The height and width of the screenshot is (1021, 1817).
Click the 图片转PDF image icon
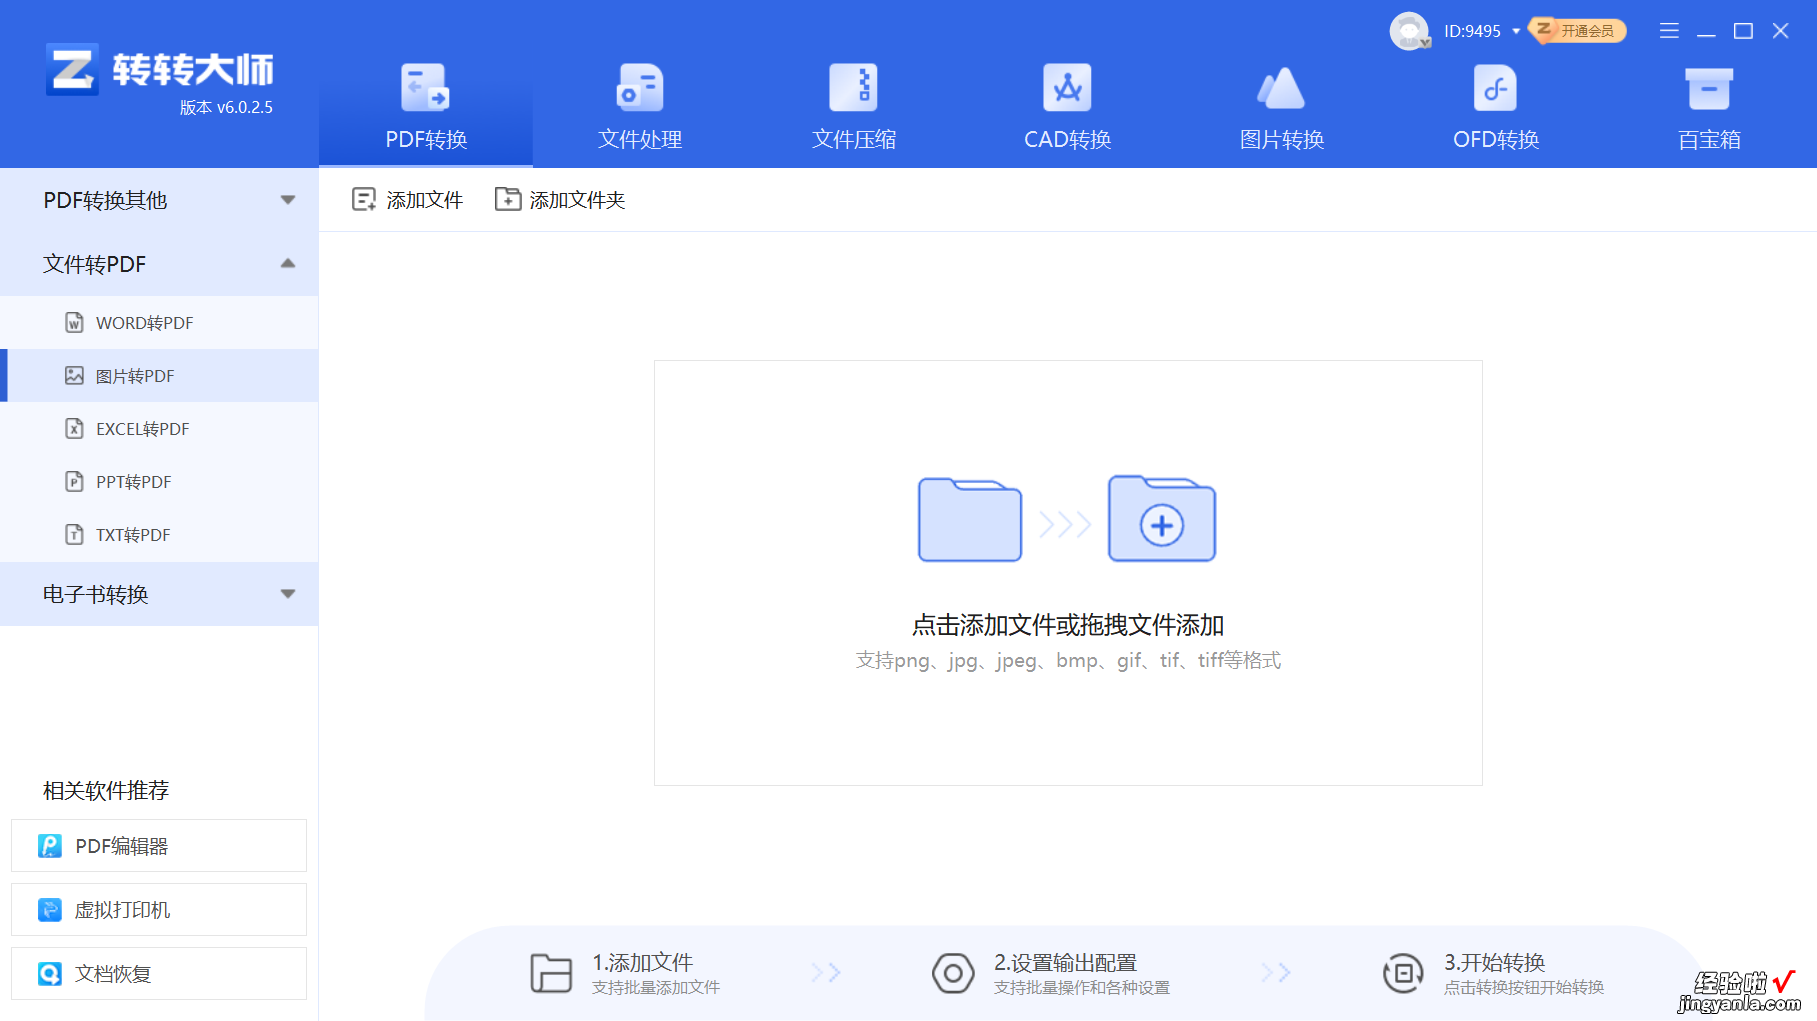[74, 375]
